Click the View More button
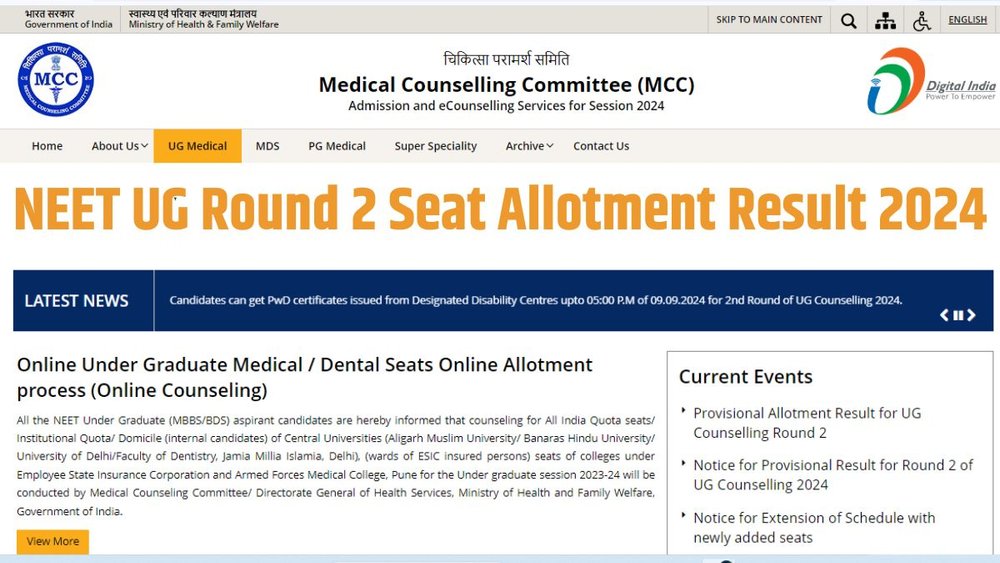 click(x=53, y=541)
